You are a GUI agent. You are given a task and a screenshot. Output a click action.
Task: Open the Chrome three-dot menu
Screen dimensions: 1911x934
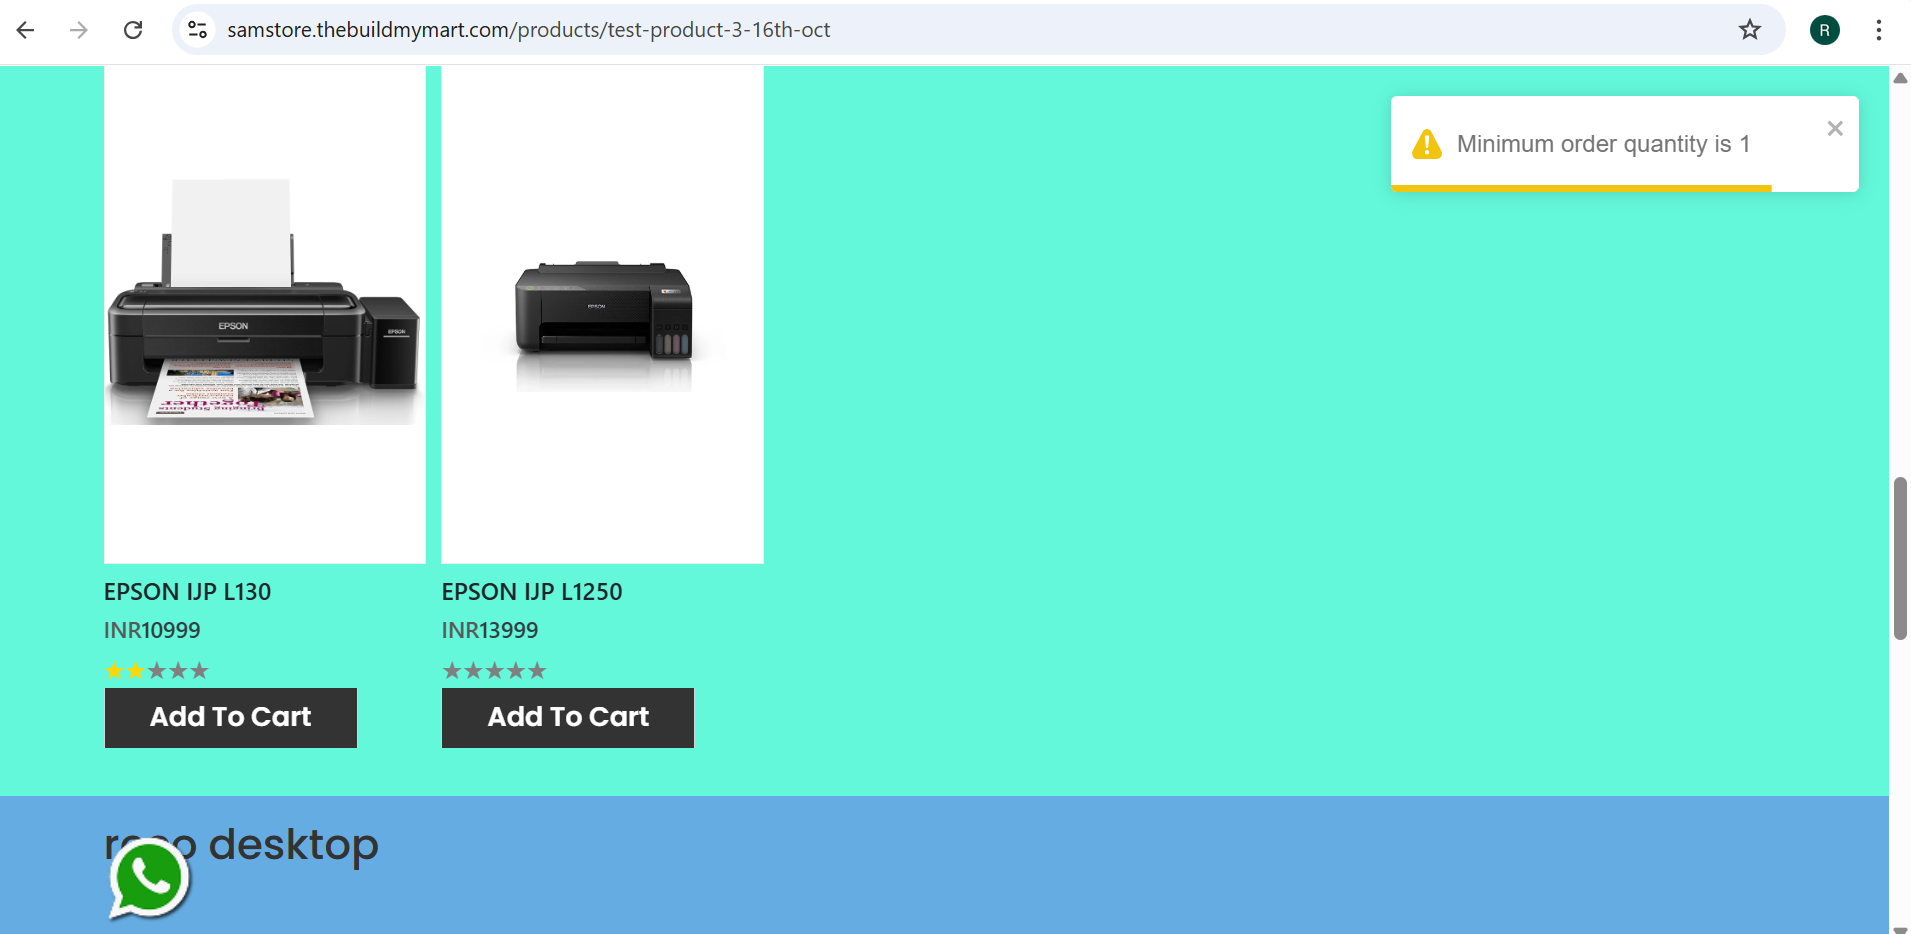pyautogui.click(x=1879, y=30)
